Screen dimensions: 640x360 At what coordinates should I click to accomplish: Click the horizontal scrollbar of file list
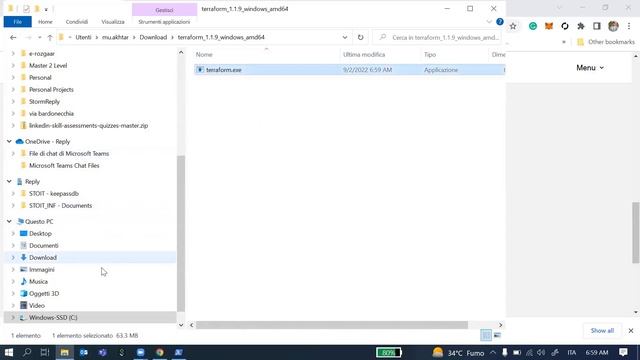[332, 325]
